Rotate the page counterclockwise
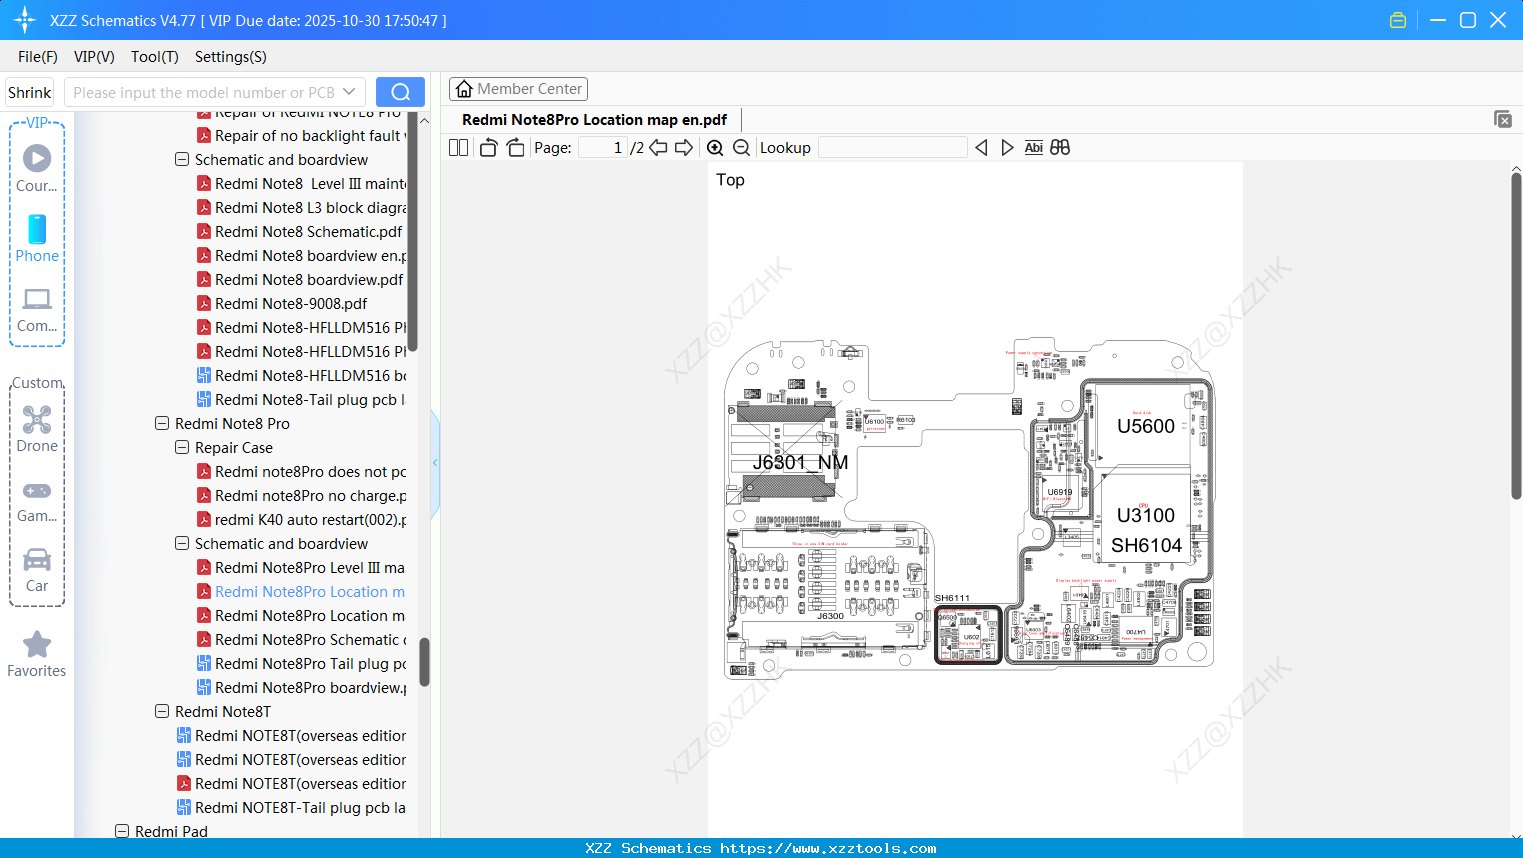 (x=488, y=148)
